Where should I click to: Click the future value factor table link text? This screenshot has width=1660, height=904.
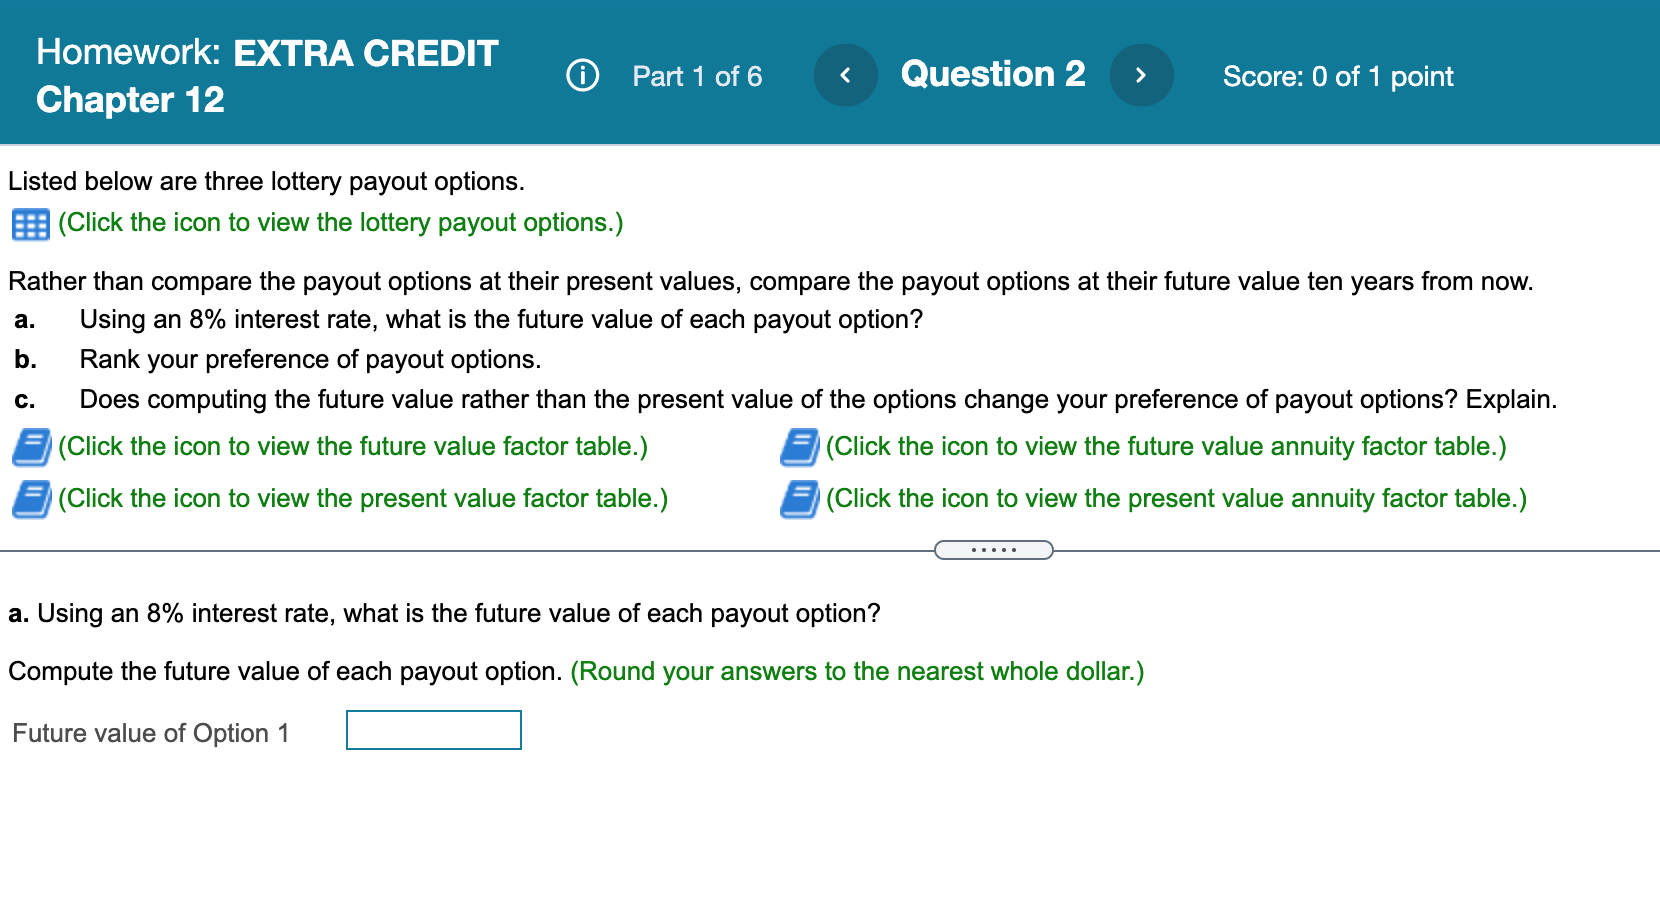point(352,447)
